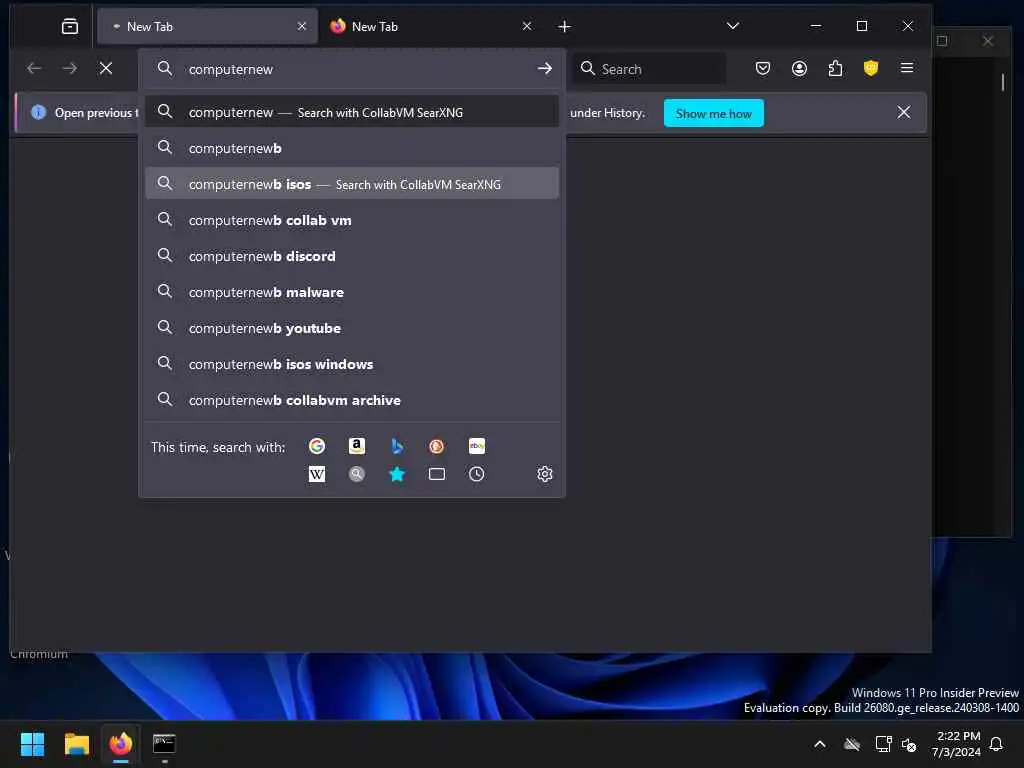Open the cloud sync tray icon
Image resolution: width=1024 pixels, height=768 pixels.
click(852, 744)
